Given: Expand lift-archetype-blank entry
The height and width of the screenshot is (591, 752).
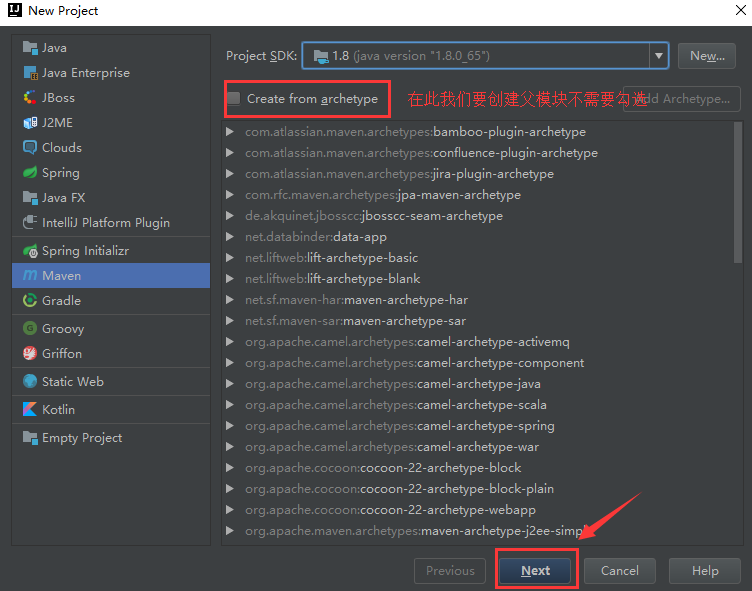Looking at the screenshot, I should point(230,279).
